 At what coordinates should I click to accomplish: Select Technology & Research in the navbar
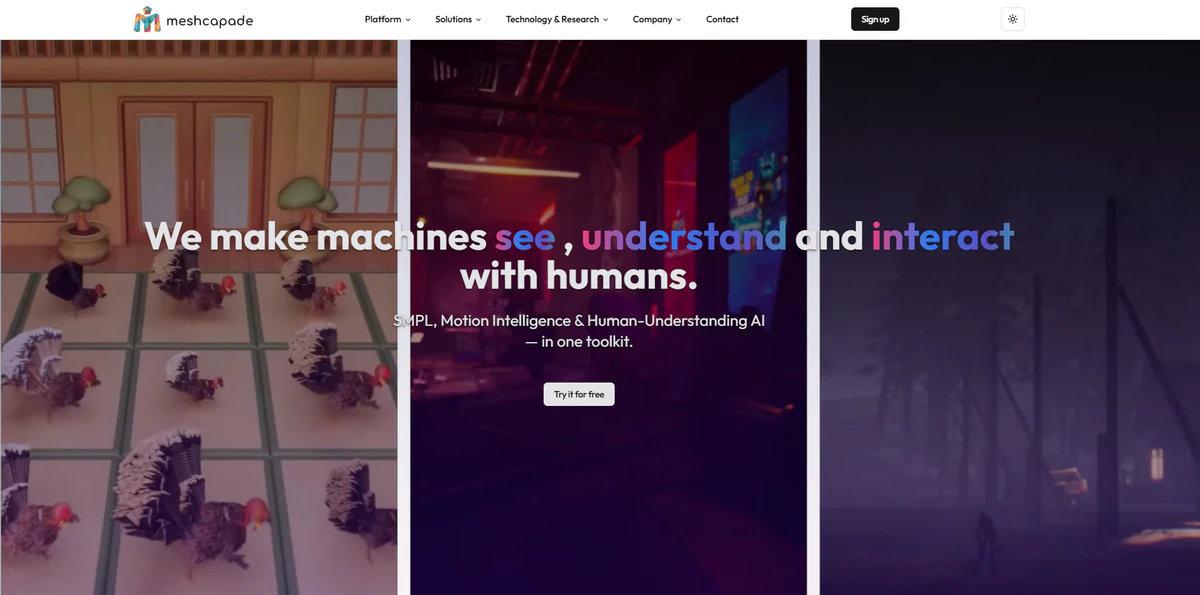[x=552, y=19]
